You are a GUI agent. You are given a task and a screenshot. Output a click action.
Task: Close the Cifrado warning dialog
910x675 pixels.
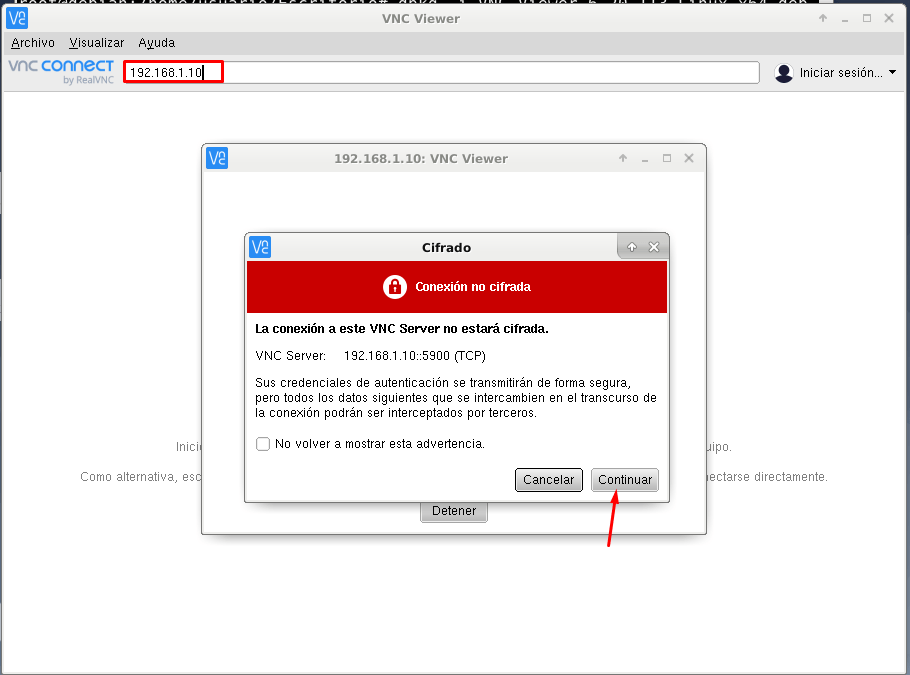[x=654, y=247]
